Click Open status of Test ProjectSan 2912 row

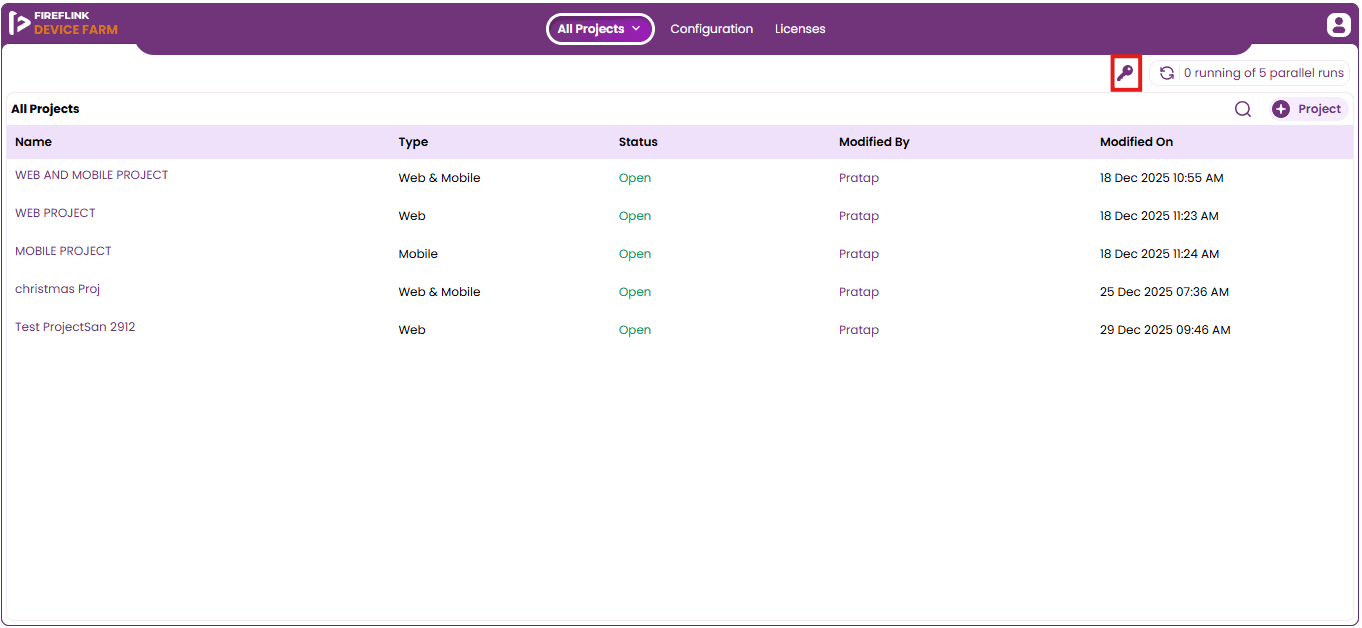[x=635, y=330]
